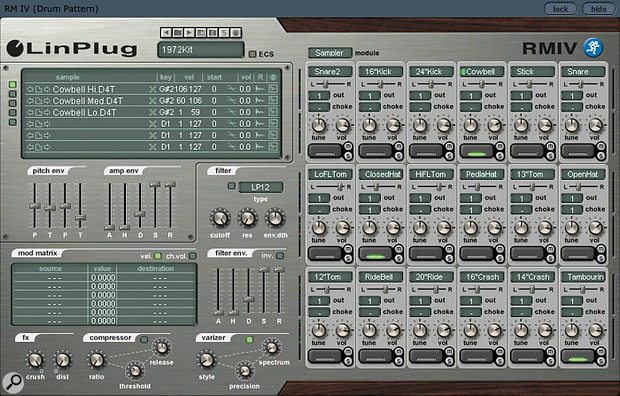Toggle the ECS checkbox
This screenshot has width=620, height=396.
tap(252, 54)
